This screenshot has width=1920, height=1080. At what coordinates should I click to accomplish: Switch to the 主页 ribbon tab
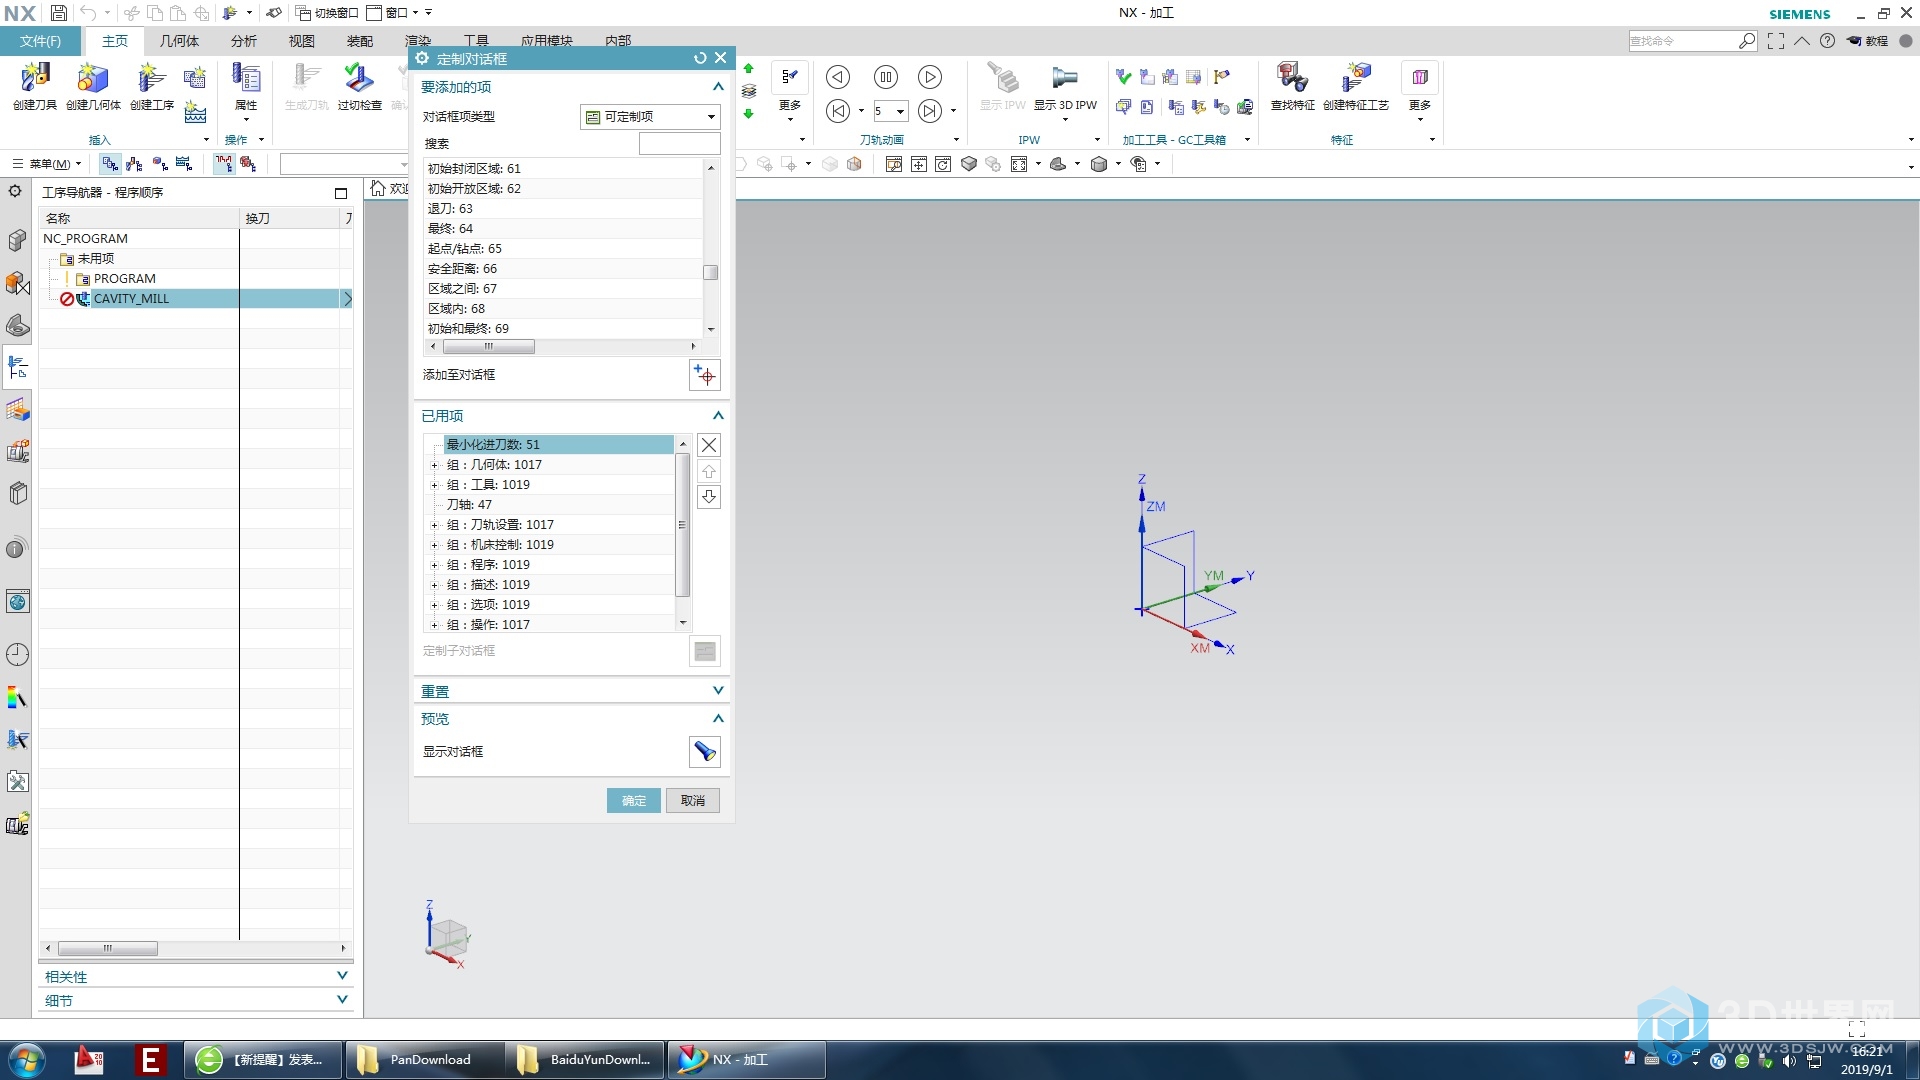(115, 41)
